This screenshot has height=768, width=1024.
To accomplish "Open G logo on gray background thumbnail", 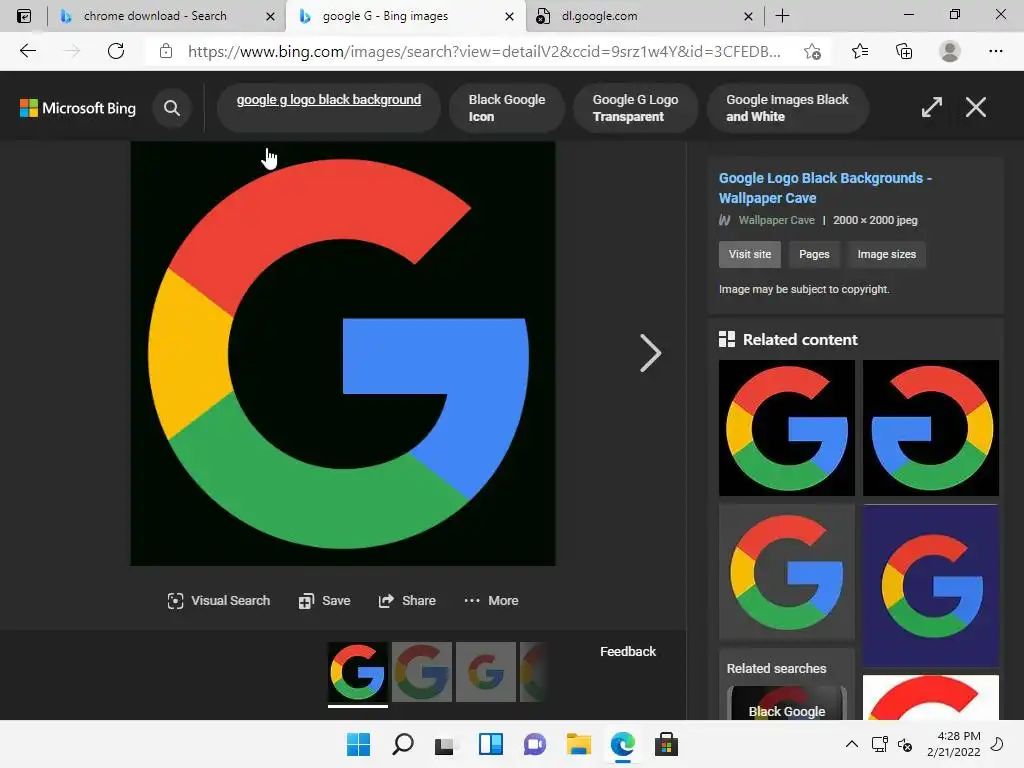I will pos(786,572).
